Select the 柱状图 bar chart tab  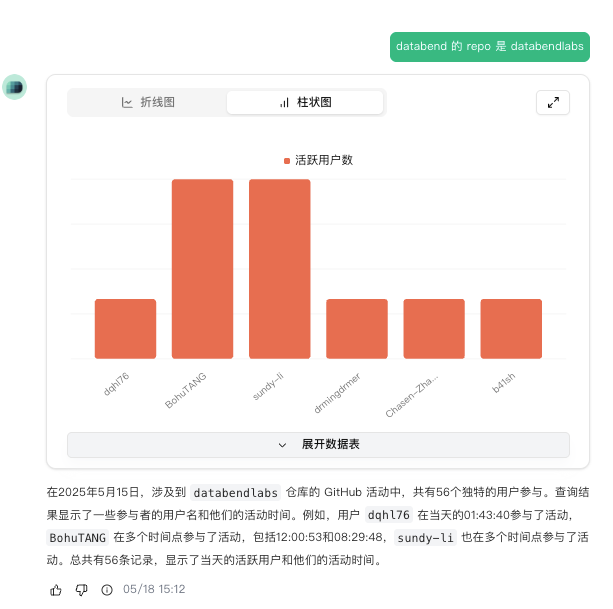click(305, 102)
